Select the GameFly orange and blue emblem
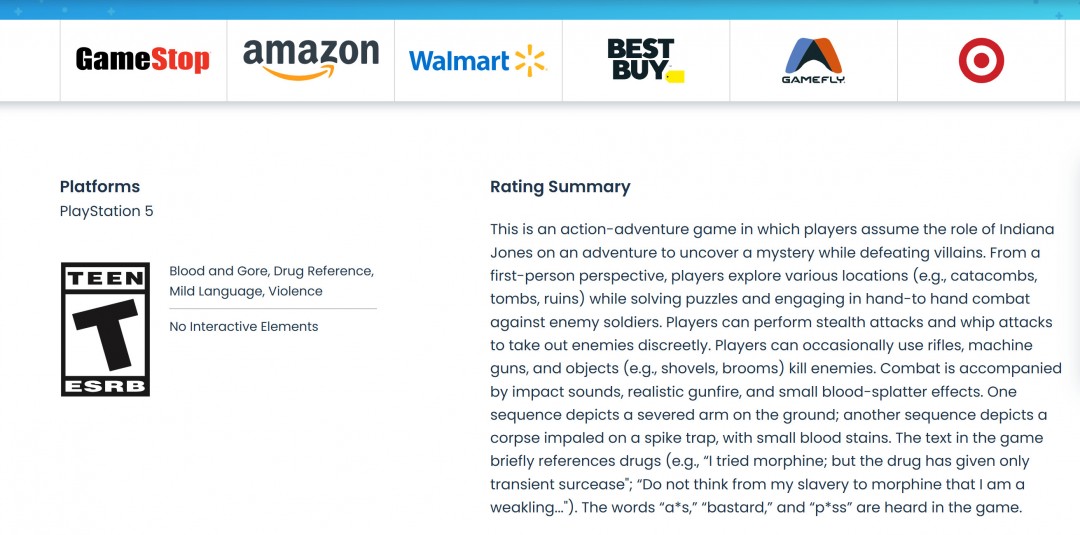This screenshot has width=1080, height=535. 813,55
